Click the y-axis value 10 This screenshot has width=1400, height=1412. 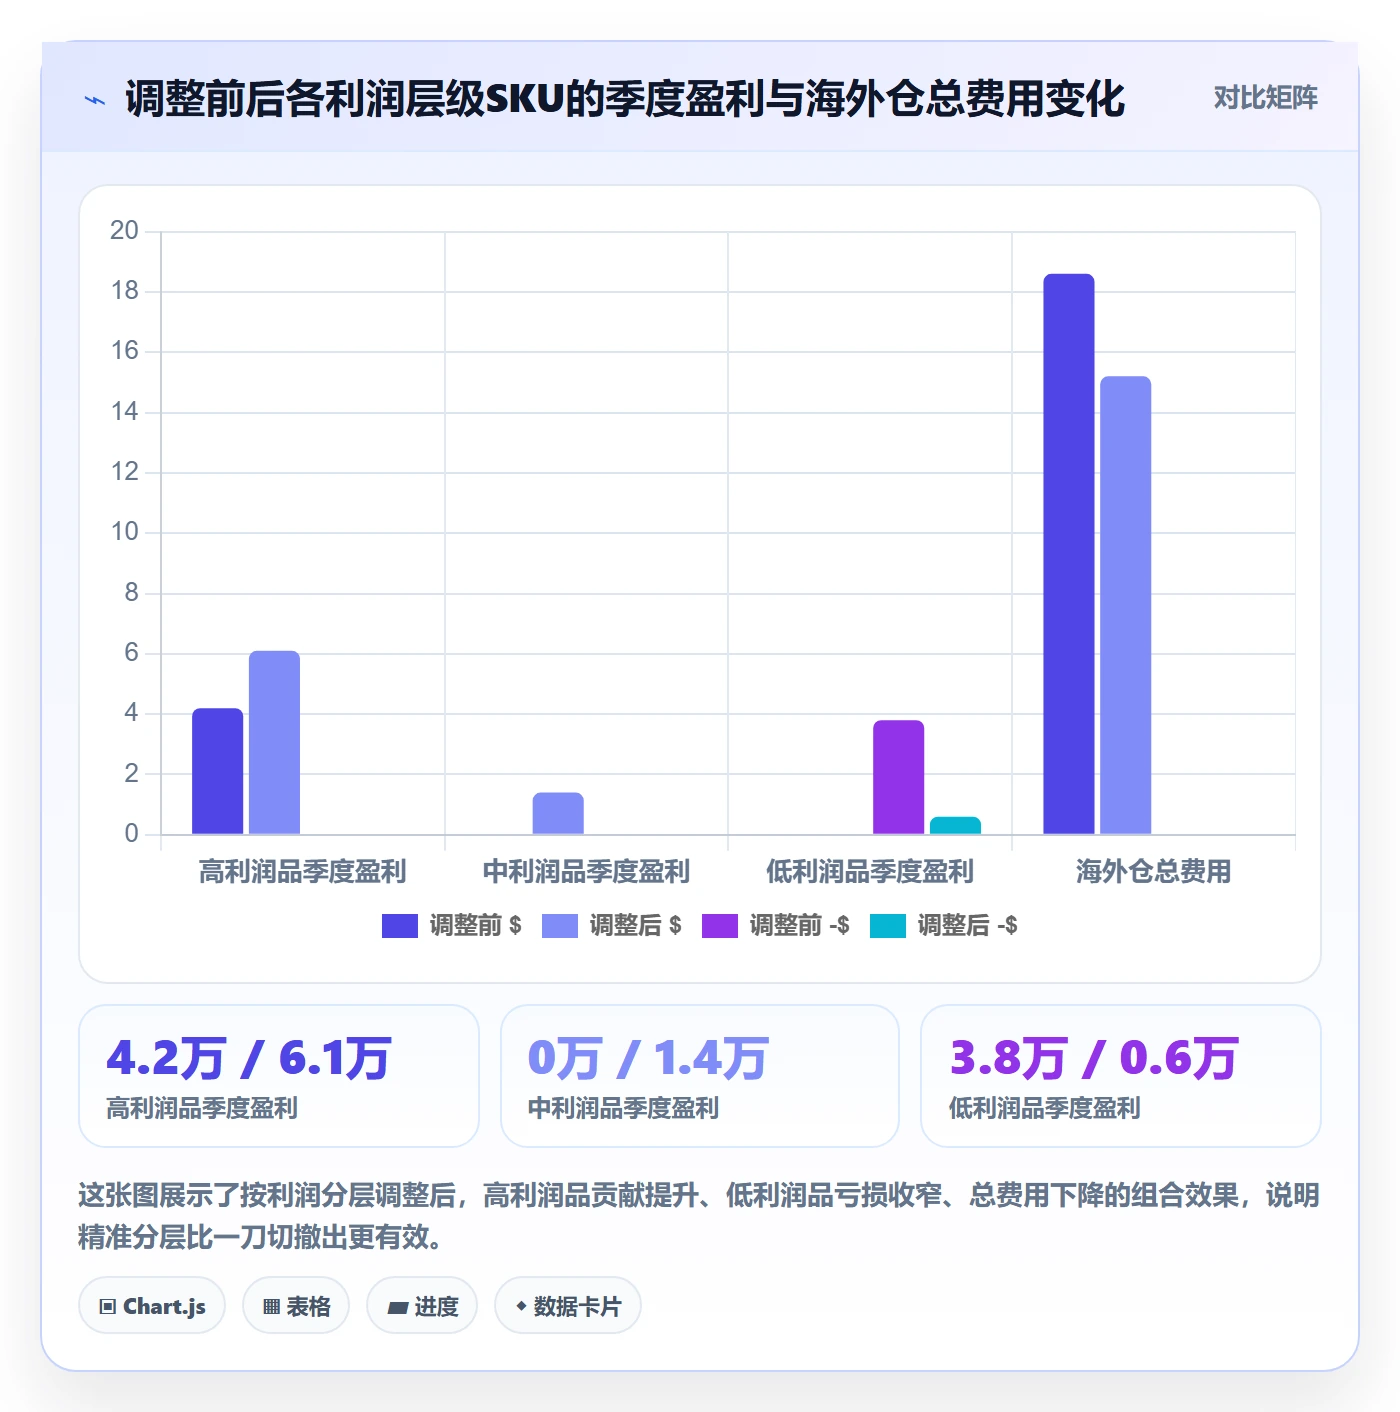pyautogui.click(x=125, y=532)
